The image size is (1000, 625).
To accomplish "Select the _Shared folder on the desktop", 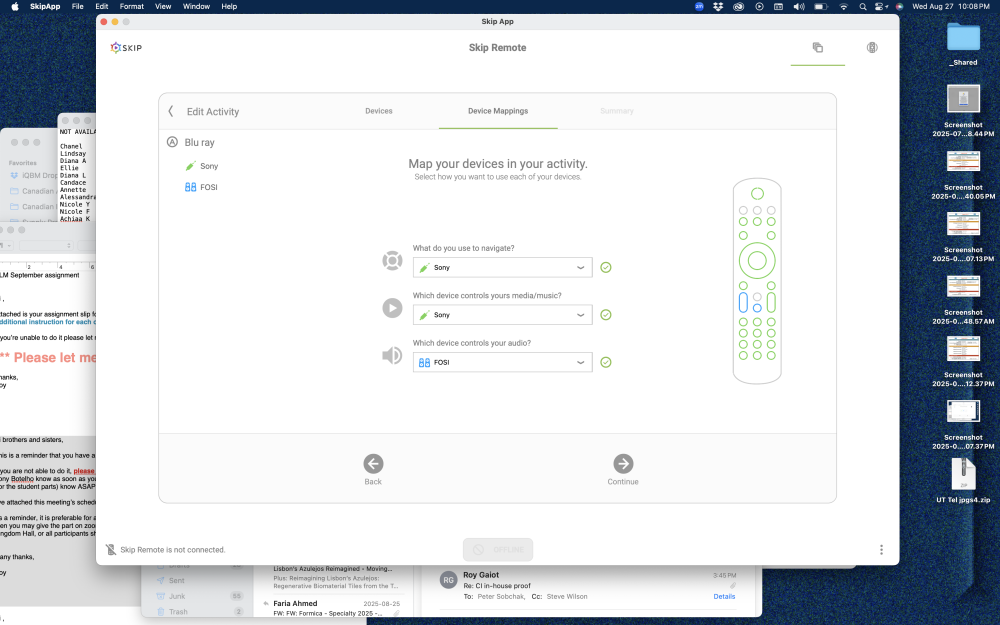I will 963,43.
